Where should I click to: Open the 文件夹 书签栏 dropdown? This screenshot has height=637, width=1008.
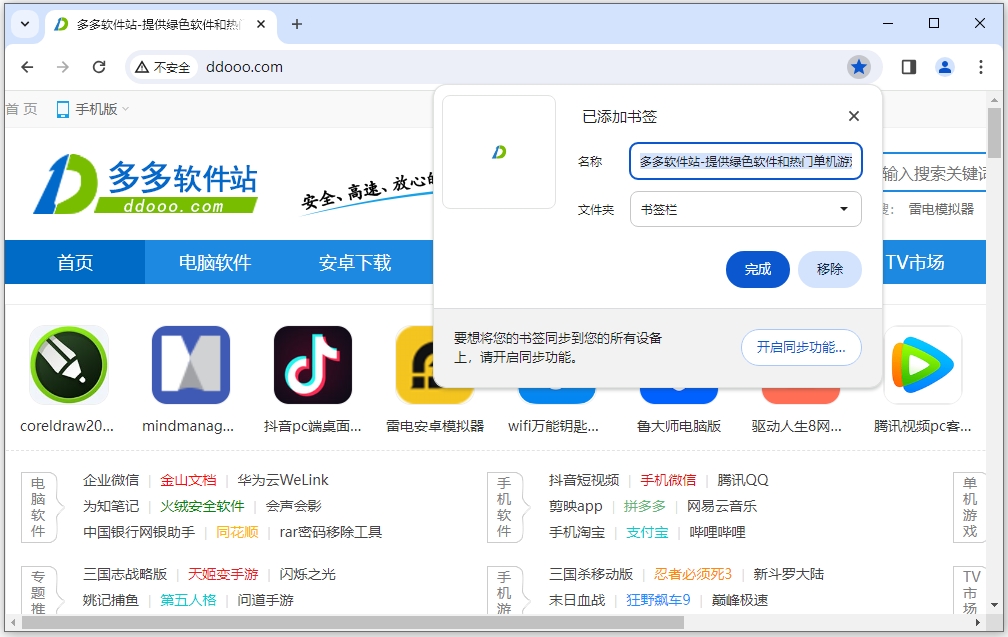(x=746, y=210)
